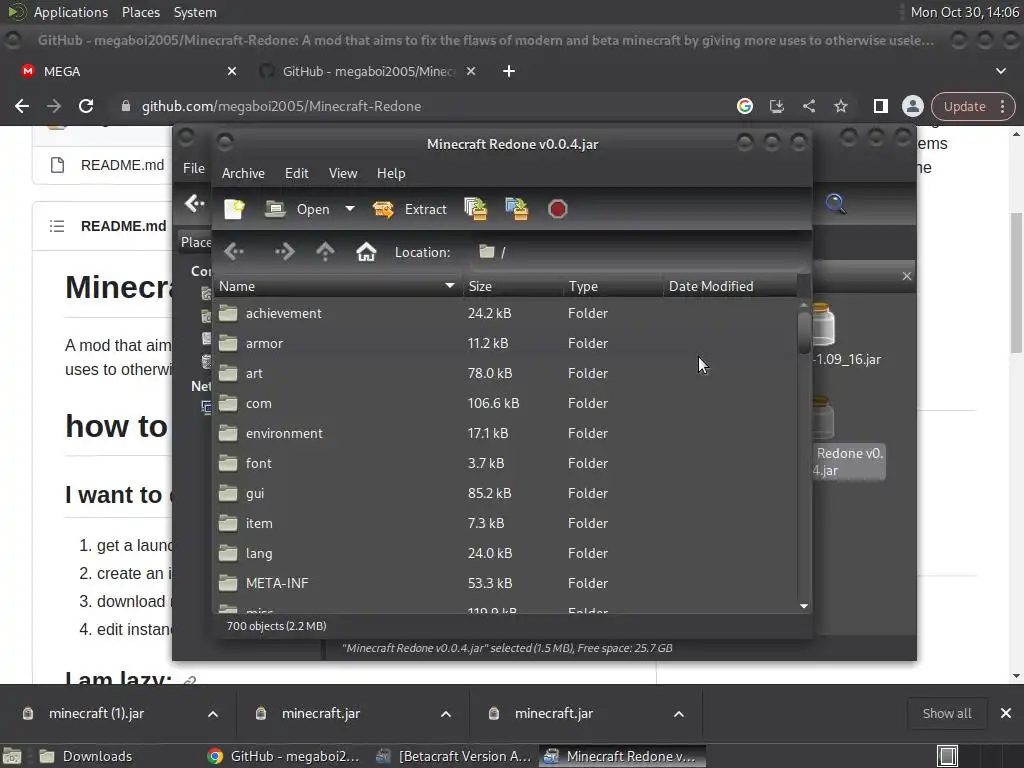Click the scroll down arrow in archive list
This screenshot has width=1024, height=768.
804,606
